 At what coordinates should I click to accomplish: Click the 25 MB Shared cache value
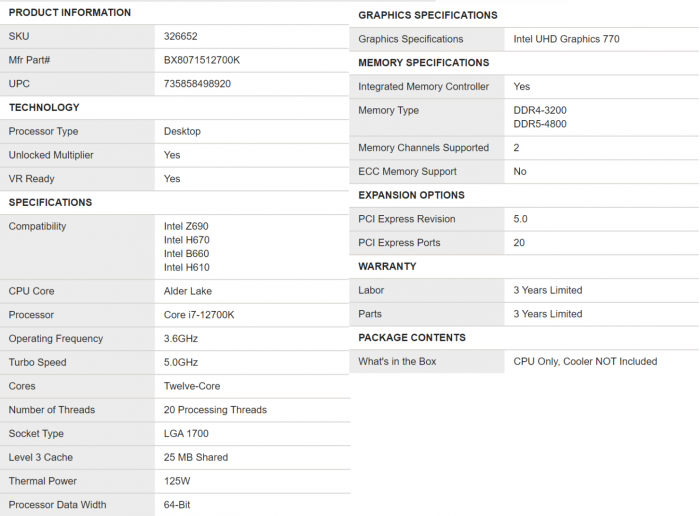click(x=196, y=457)
